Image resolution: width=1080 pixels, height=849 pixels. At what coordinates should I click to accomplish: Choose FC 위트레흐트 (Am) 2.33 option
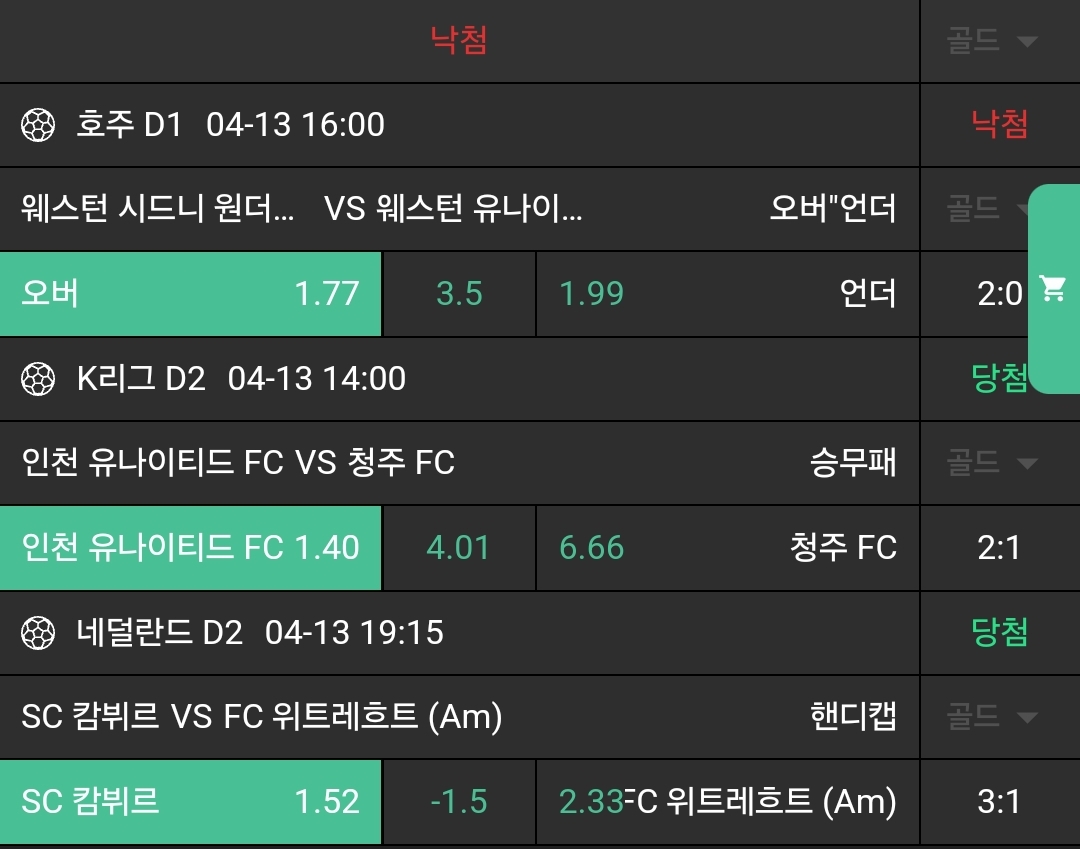tap(727, 802)
